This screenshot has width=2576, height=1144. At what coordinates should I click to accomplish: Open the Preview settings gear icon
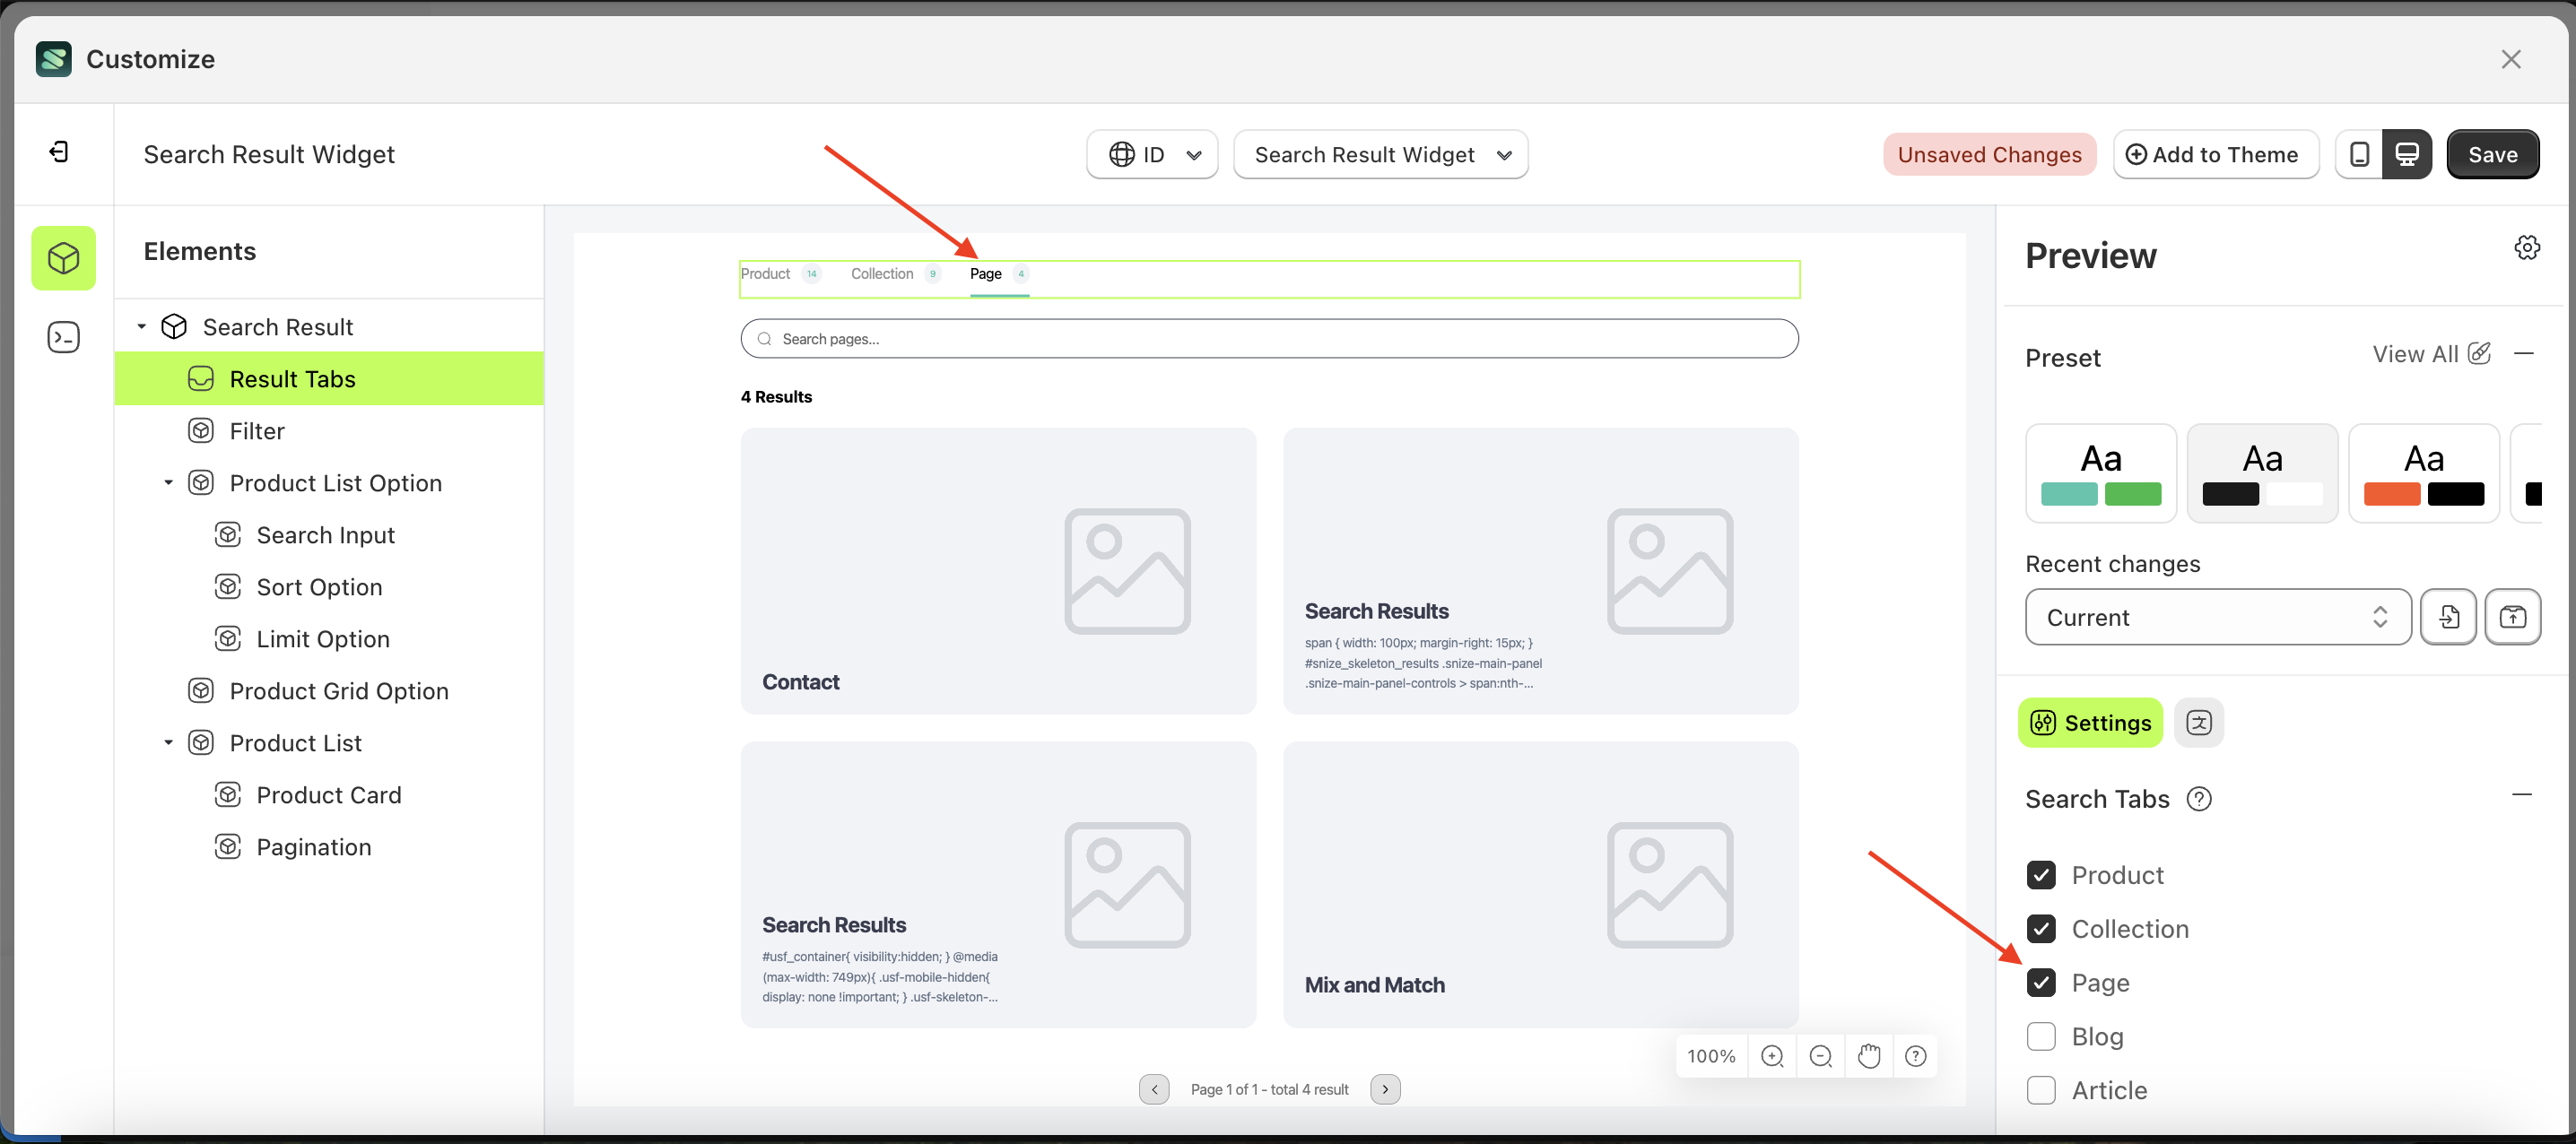(2527, 247)
